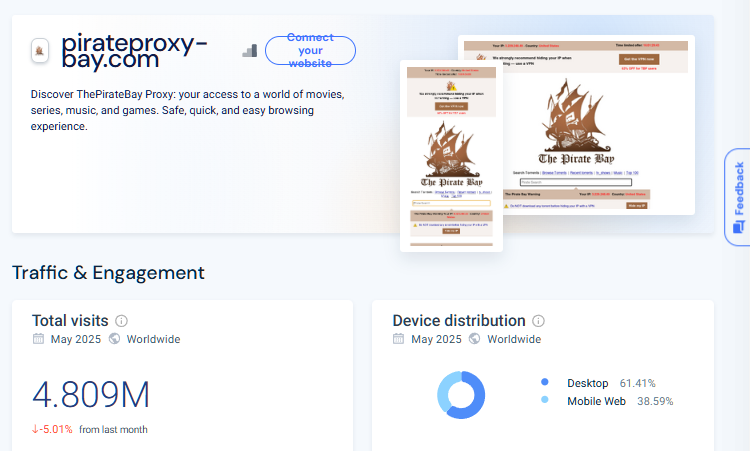
Task: Click the pirateproxy-bay.com domain title
Action: (x=134, y=51)
